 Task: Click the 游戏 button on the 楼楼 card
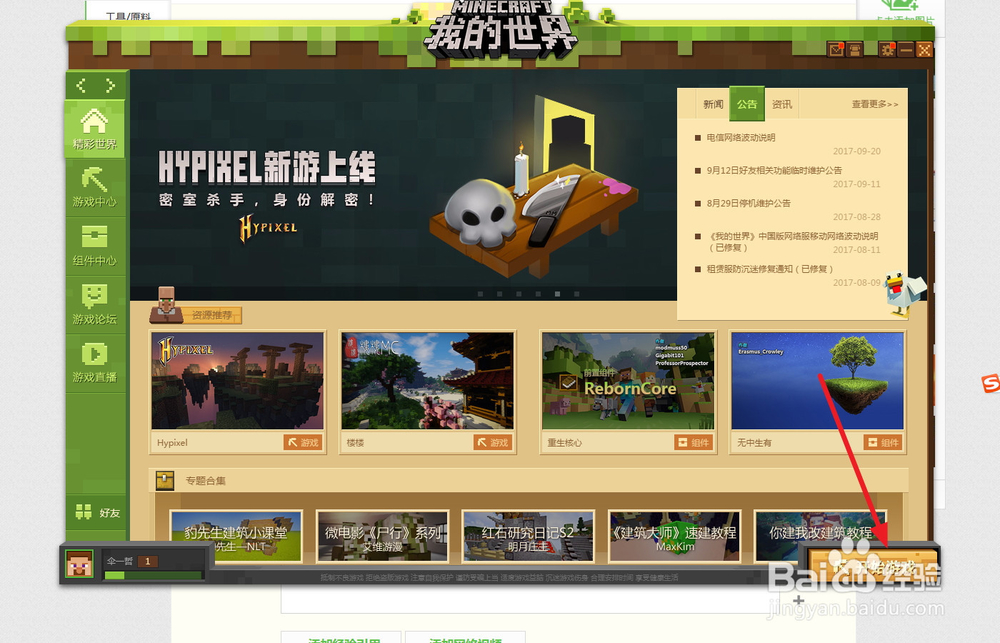pyautogui.click(x=494, y=442)
